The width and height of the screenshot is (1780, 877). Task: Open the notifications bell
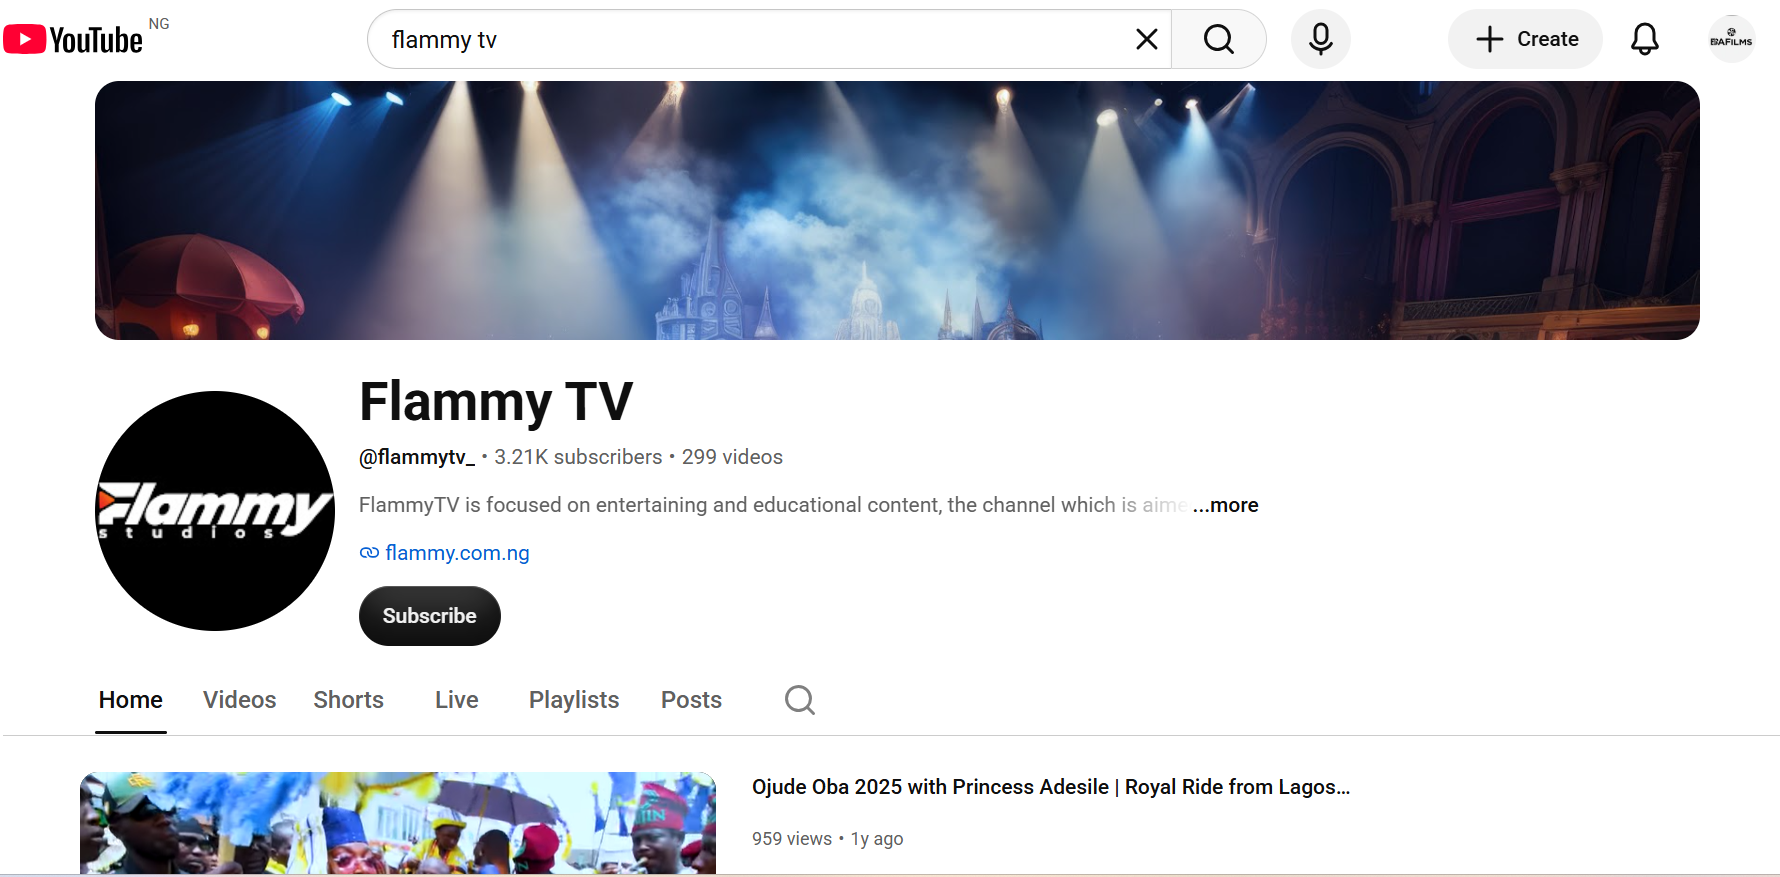coord(1644,39)
